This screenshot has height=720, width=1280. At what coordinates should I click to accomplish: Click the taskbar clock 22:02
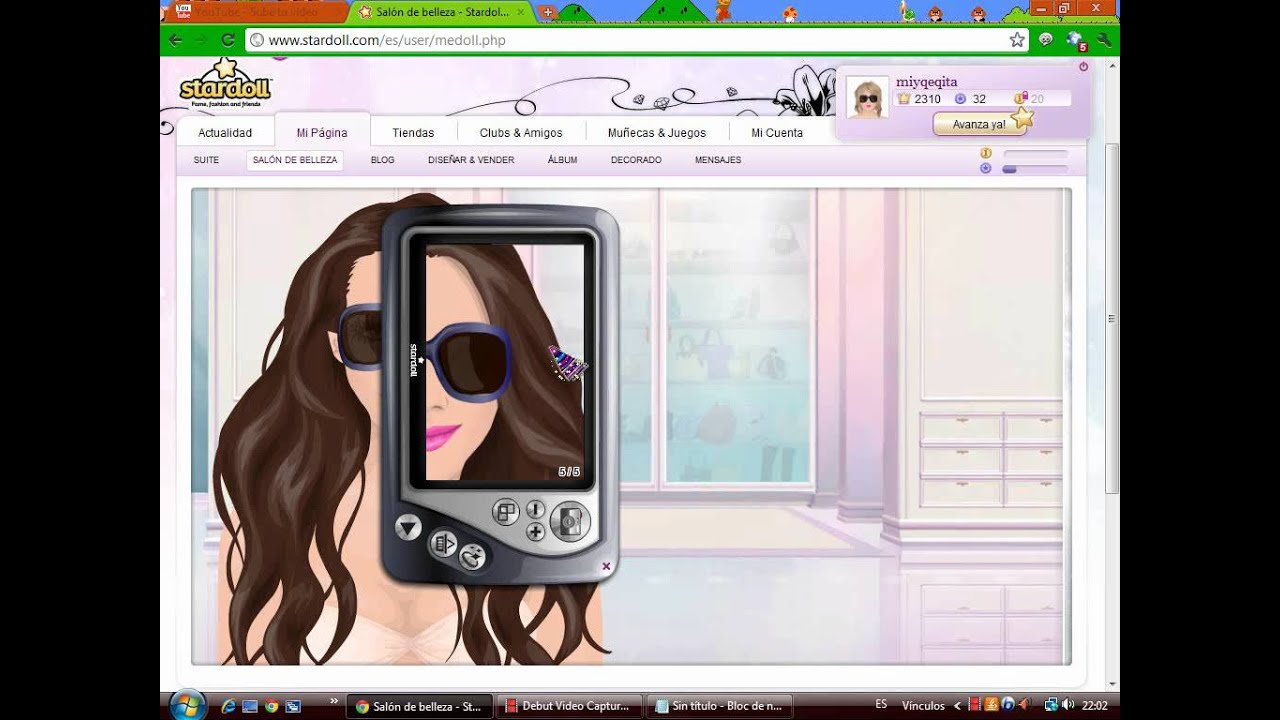(x=1094, y=705)
